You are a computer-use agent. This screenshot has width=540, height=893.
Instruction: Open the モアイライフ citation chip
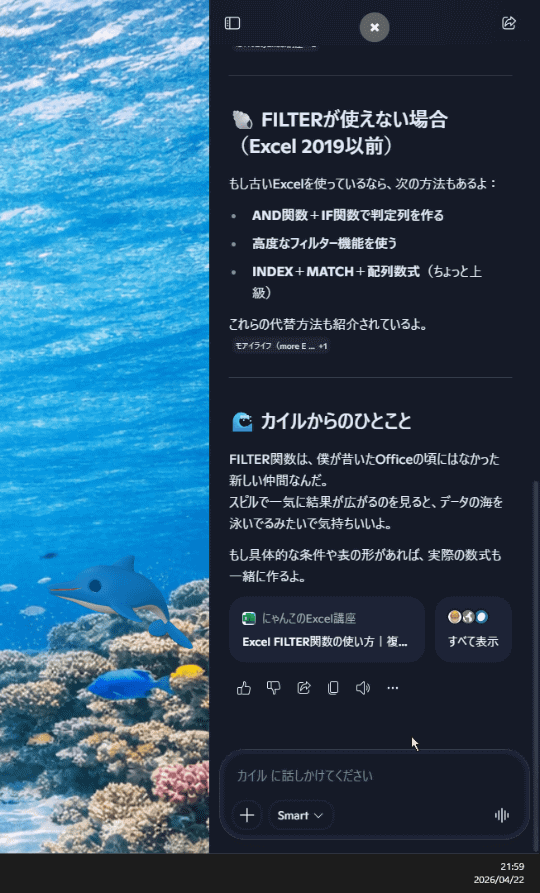pyautogui.click(x=281, y=346)
